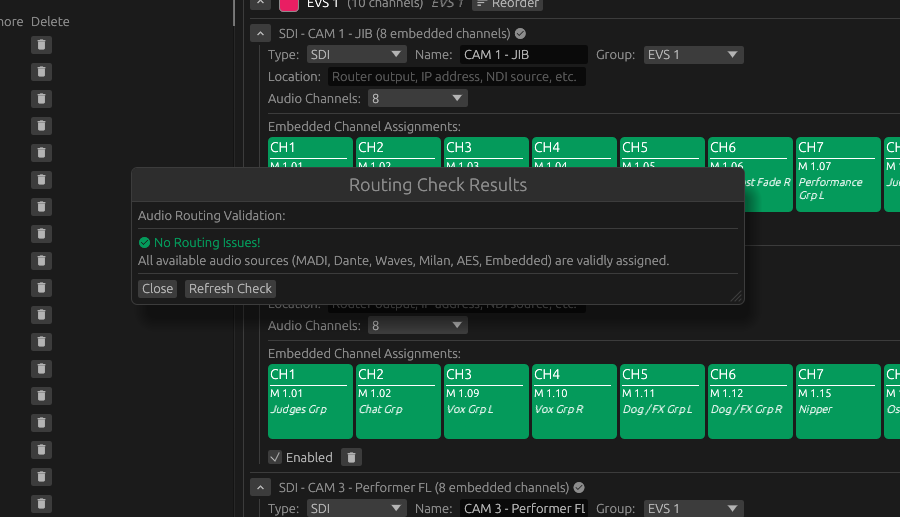Image resolution: width=900 pixels, height=517 pixels.
Task: Select CH2 card in CAM 1 - JIB assignments
Action: (x=398, y=152)
